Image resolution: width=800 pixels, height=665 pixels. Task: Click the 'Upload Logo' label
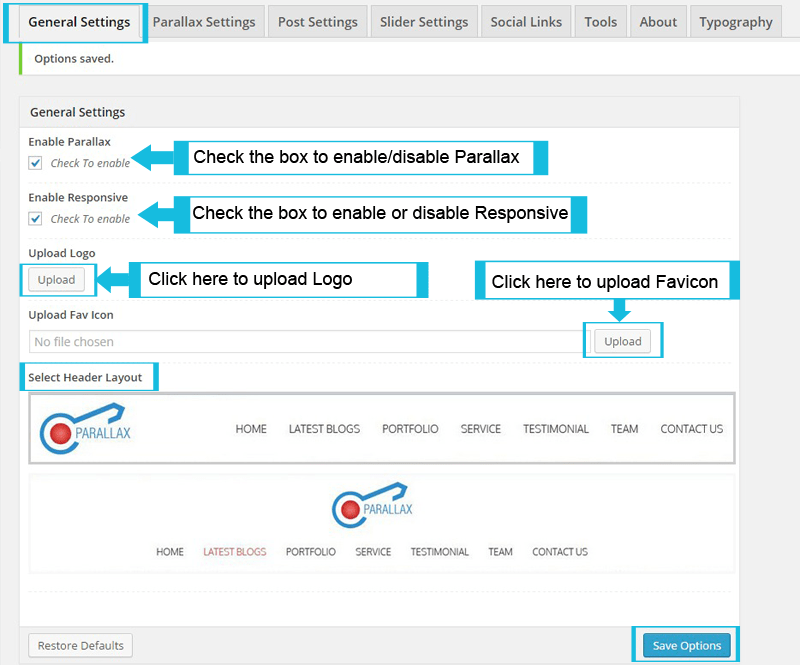pos(62,253)
